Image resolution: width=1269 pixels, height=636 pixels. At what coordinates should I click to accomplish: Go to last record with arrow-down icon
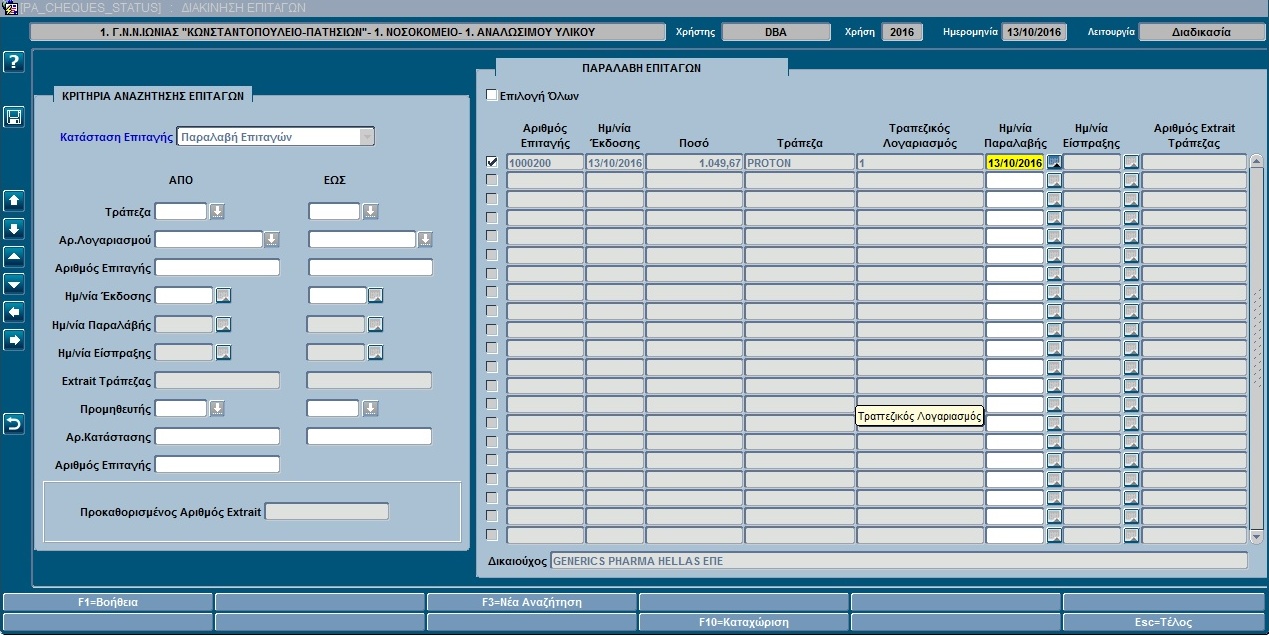click(x=14, y=228)
